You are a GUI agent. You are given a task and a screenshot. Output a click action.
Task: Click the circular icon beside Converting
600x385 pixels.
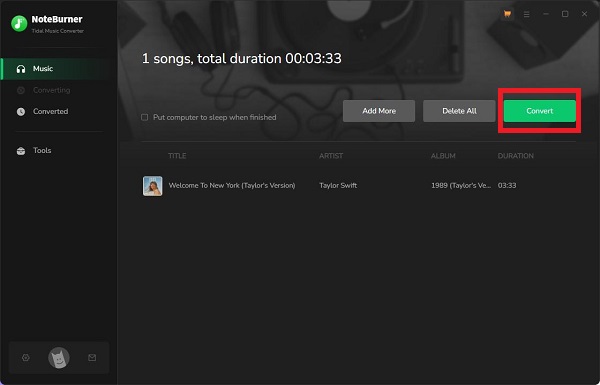pos(21,90)
